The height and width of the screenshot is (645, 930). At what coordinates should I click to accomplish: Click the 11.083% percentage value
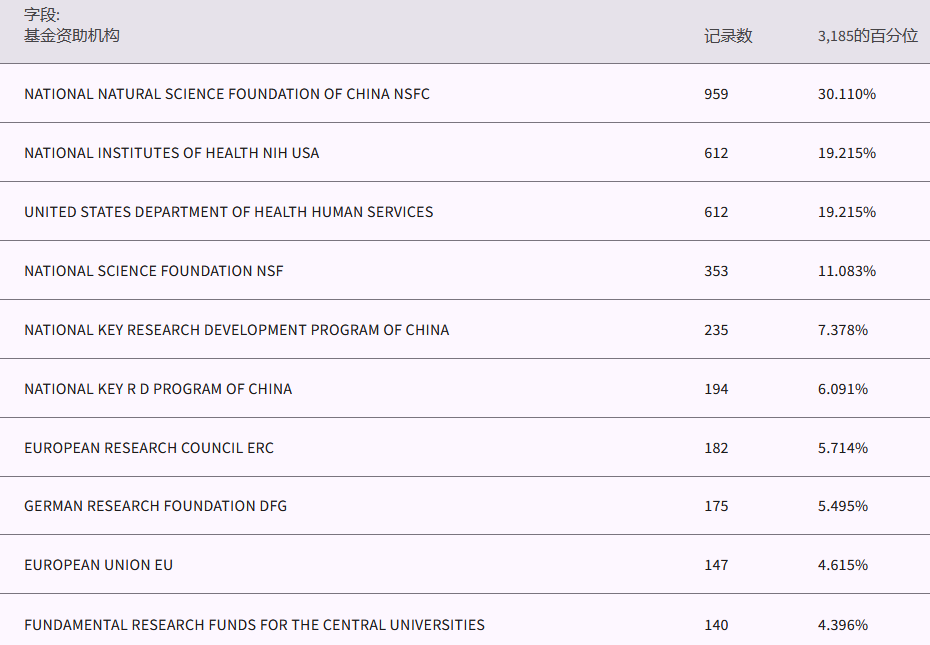click(x=846, y=271)
